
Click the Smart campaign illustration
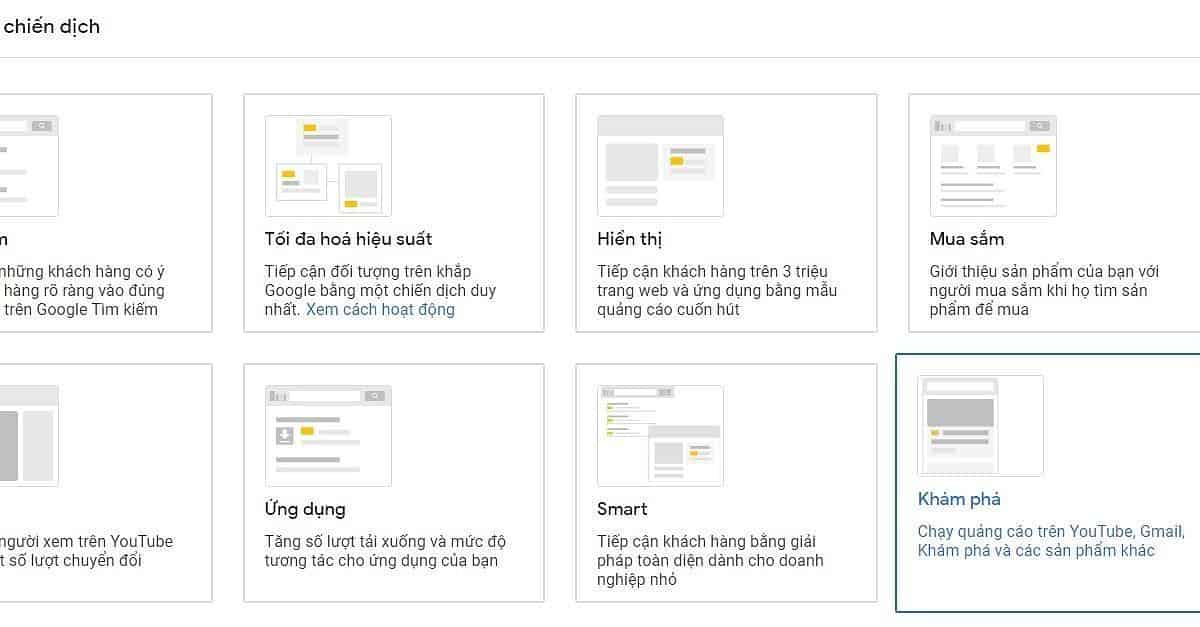pyautogui.click(x=660, y=436)
